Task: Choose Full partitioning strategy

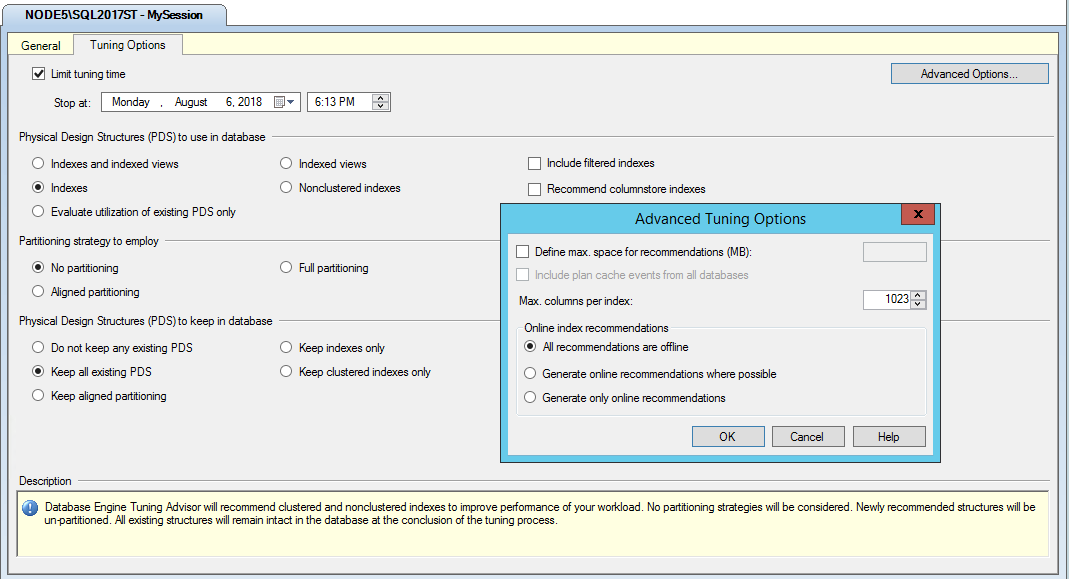Action: pyautogui.click(x=285, y=268)
